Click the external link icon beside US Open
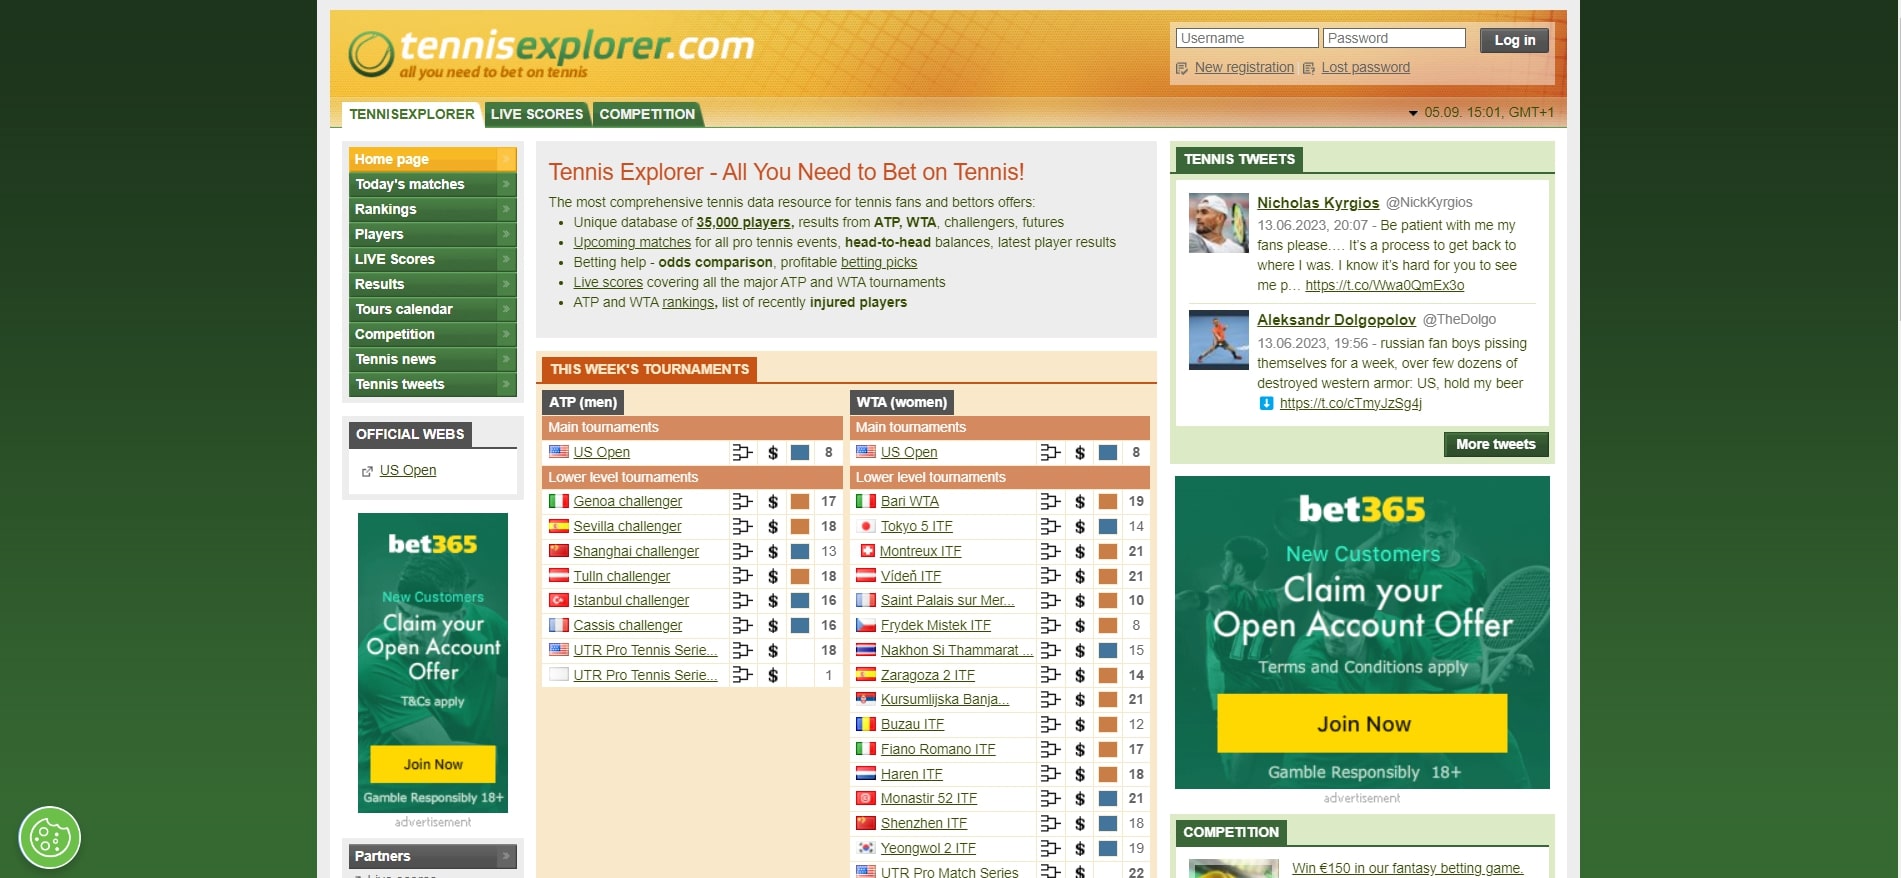This screenshot has height=878, width=1901. (x=367, y=471)
